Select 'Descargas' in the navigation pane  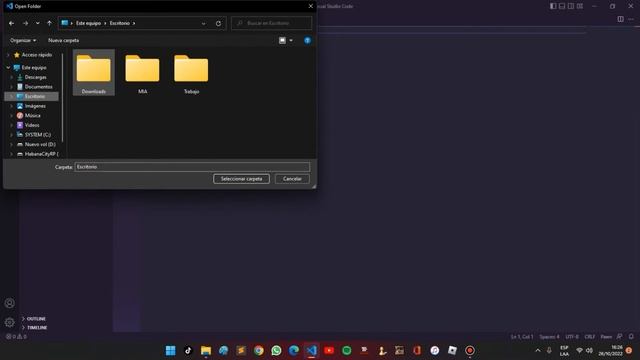coord(36,77)
